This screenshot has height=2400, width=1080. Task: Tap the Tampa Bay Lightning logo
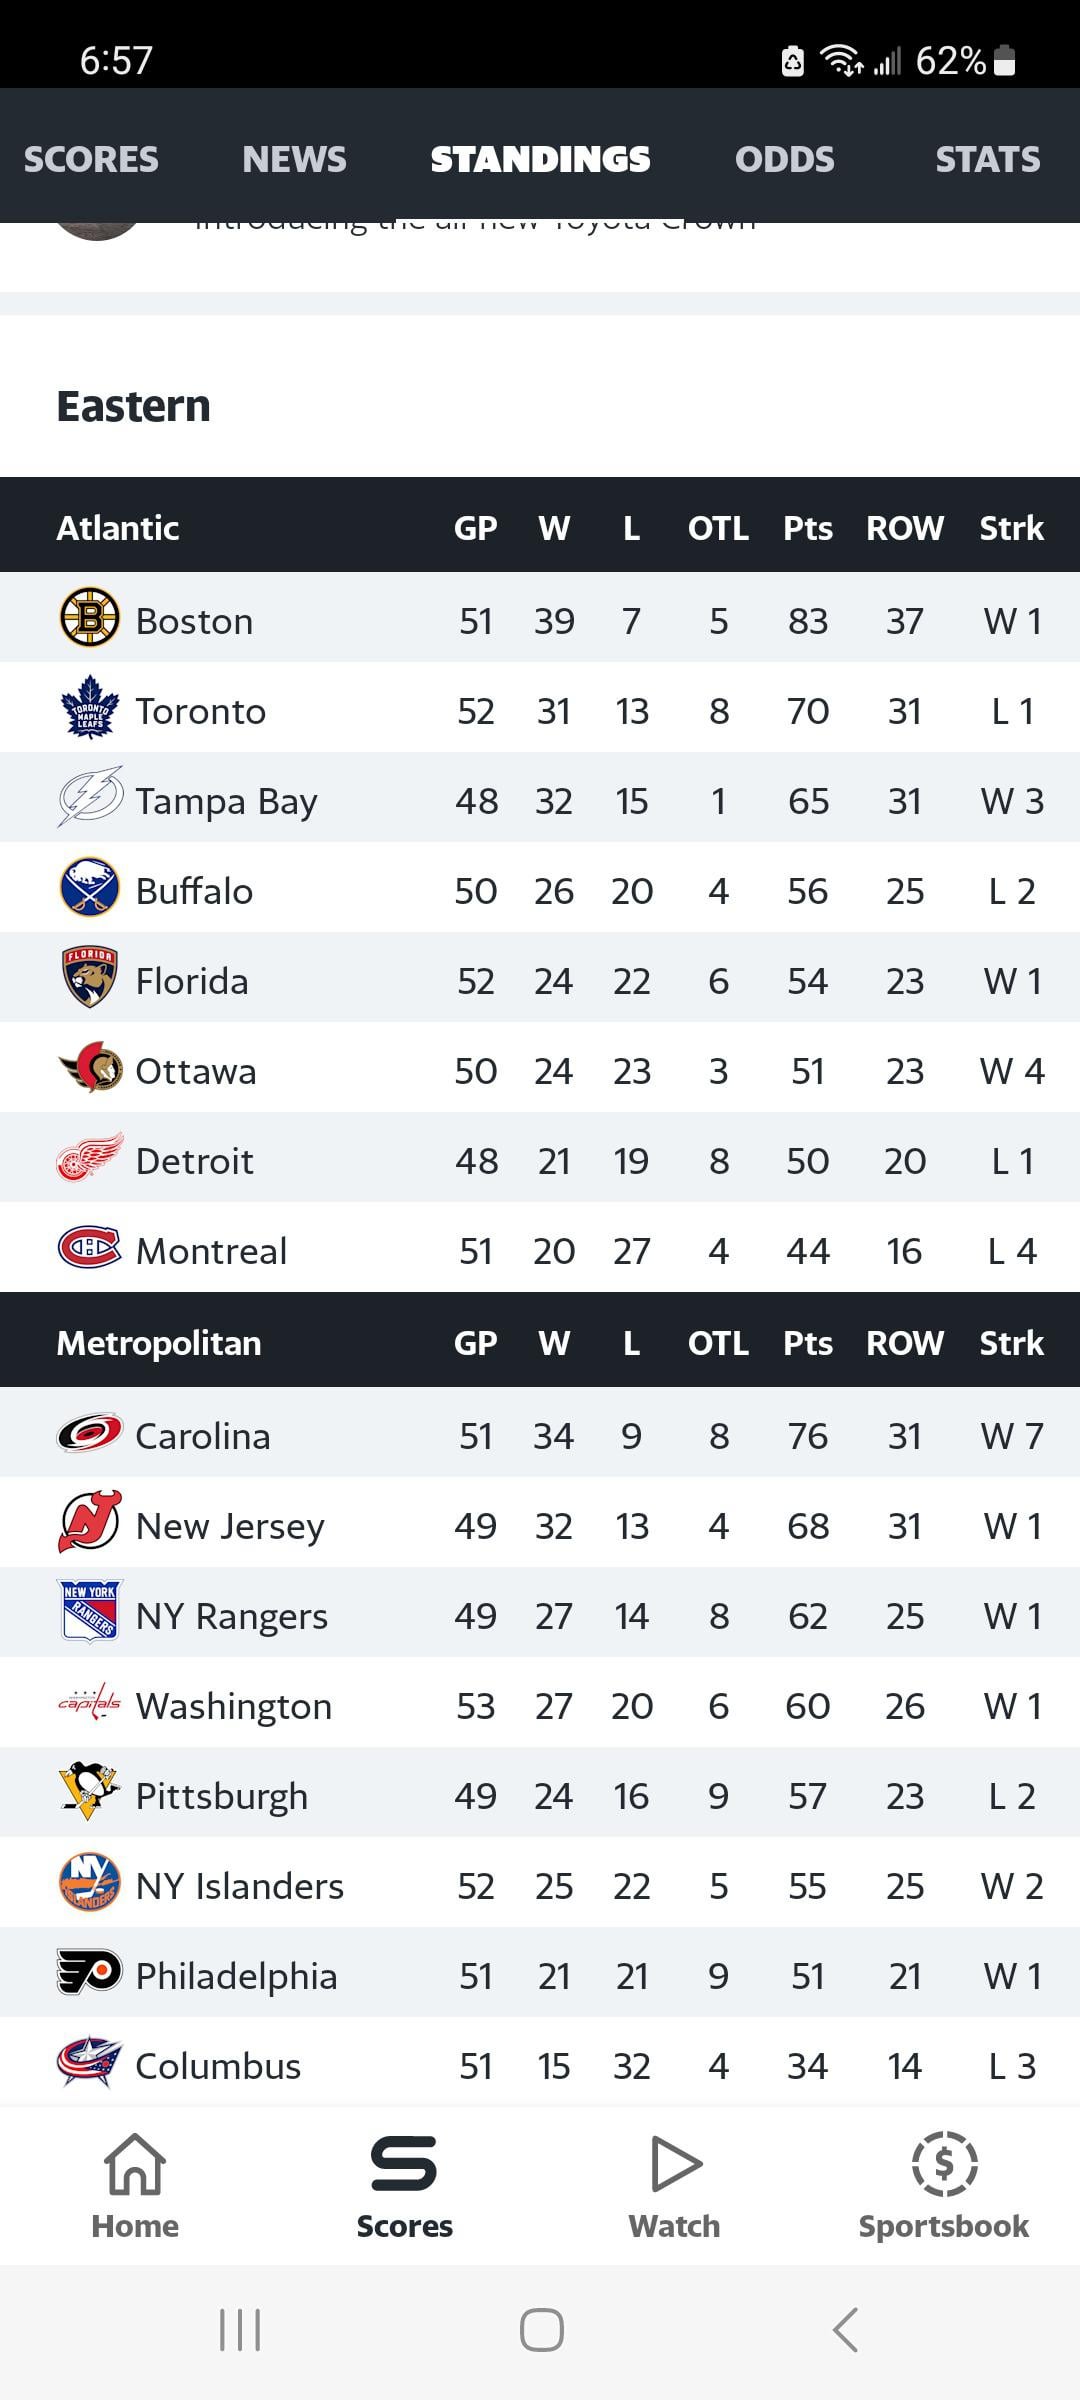click(89, 797)
